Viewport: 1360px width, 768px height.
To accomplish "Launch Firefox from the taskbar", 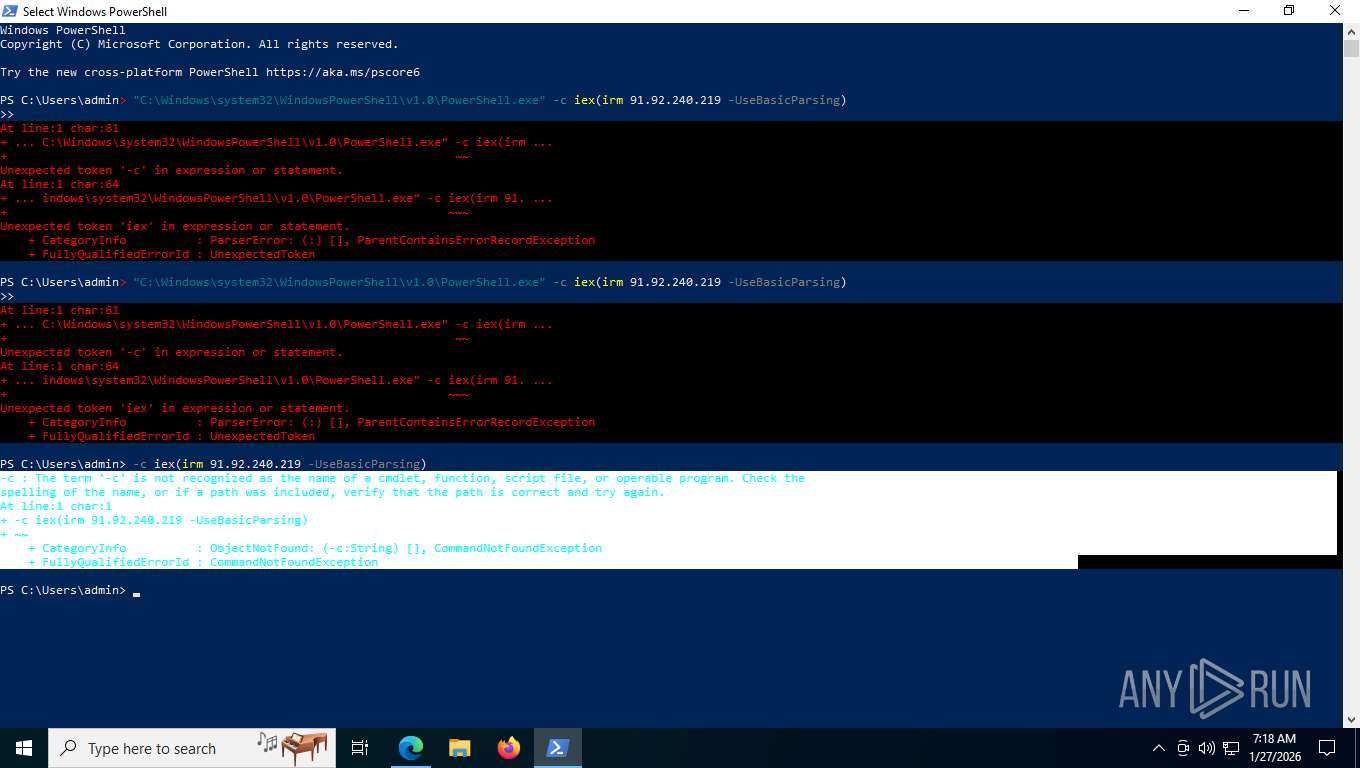I will (x=509, y=748).
